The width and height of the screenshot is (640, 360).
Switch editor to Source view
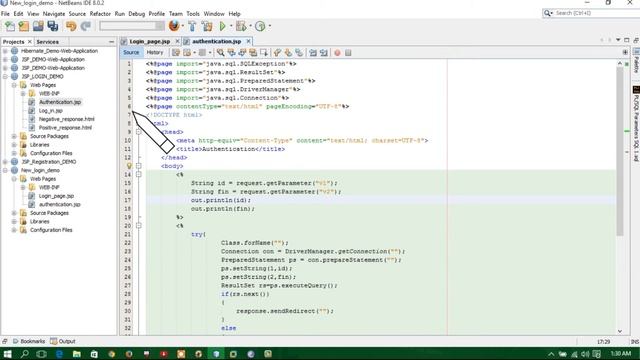pos(131,53)
